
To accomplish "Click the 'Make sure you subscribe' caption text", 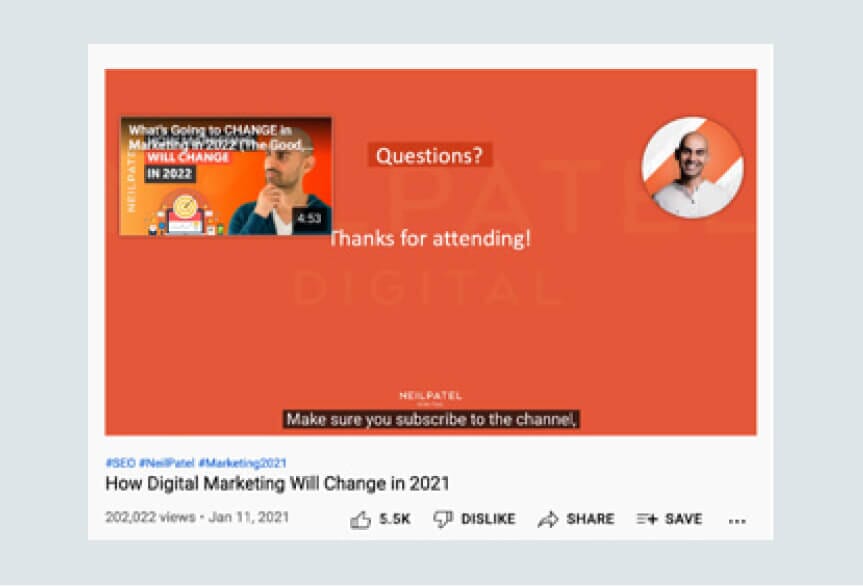I will (x=432, y=419).
